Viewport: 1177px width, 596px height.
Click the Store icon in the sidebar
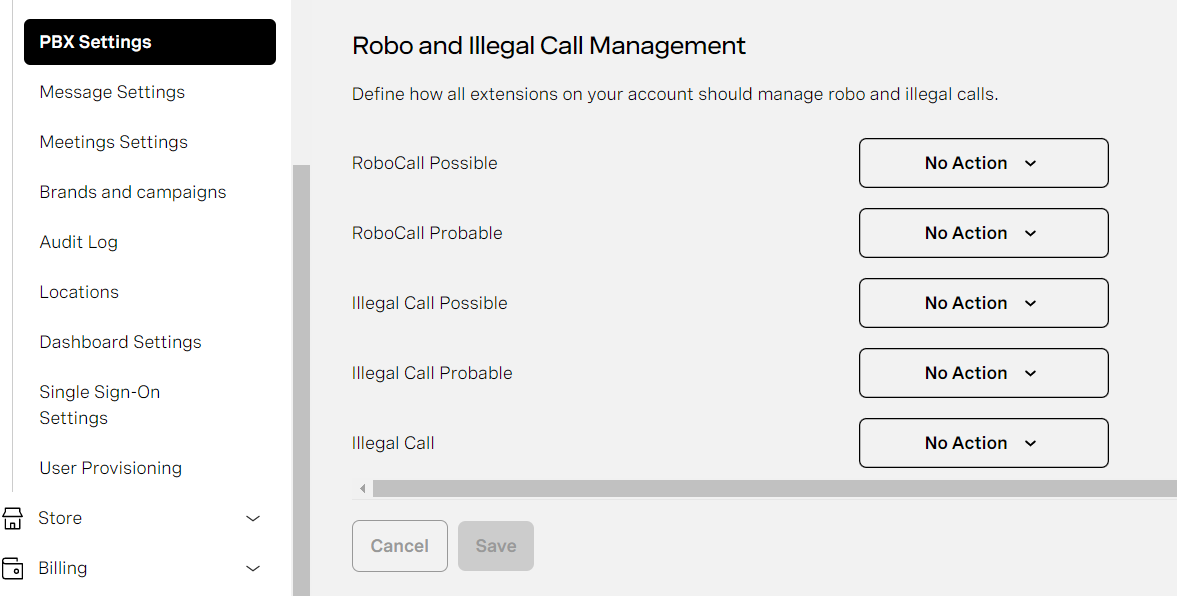click(13, 518)
